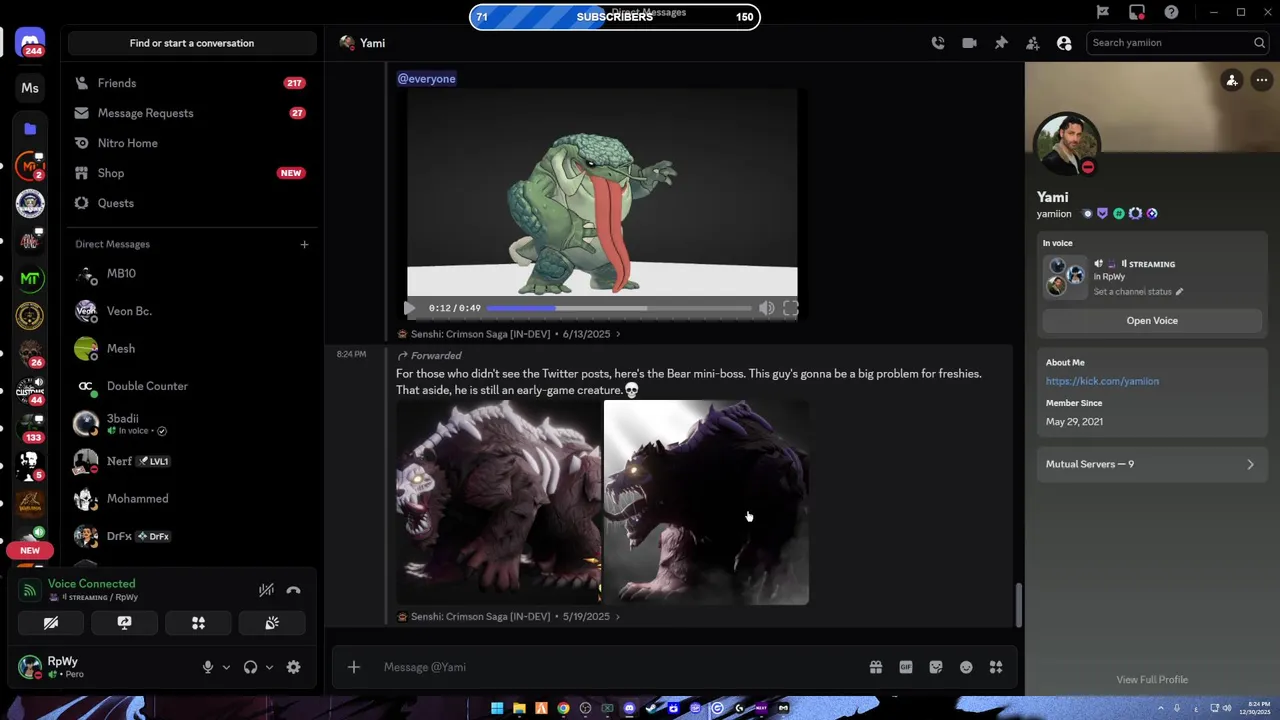Viewport: 1280px width, 720px height.
Task: Open headphone output options dropdown
Action: click(x=269, y=667)
